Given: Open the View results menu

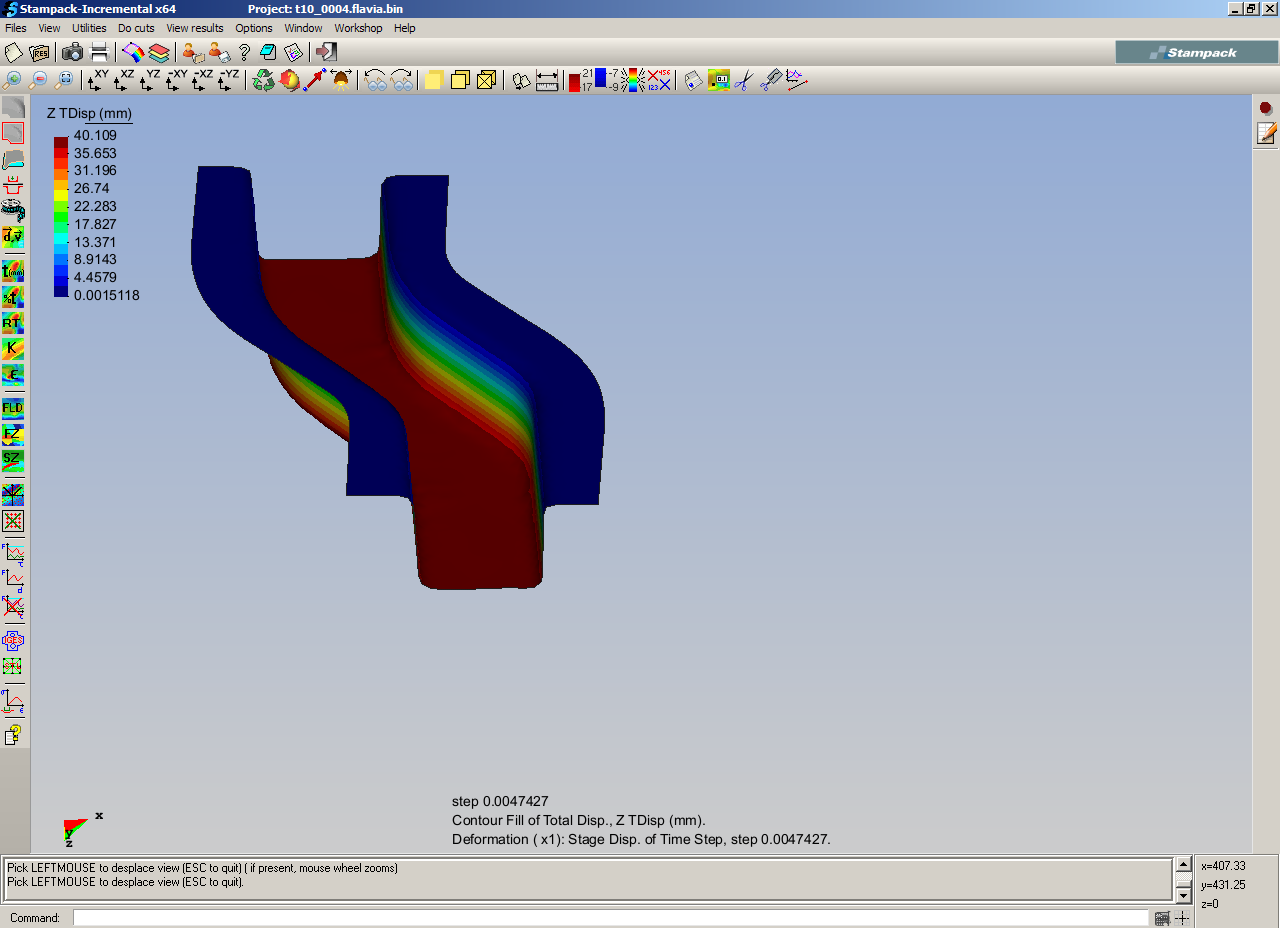Looking at the screenshot, I should 195,28.
